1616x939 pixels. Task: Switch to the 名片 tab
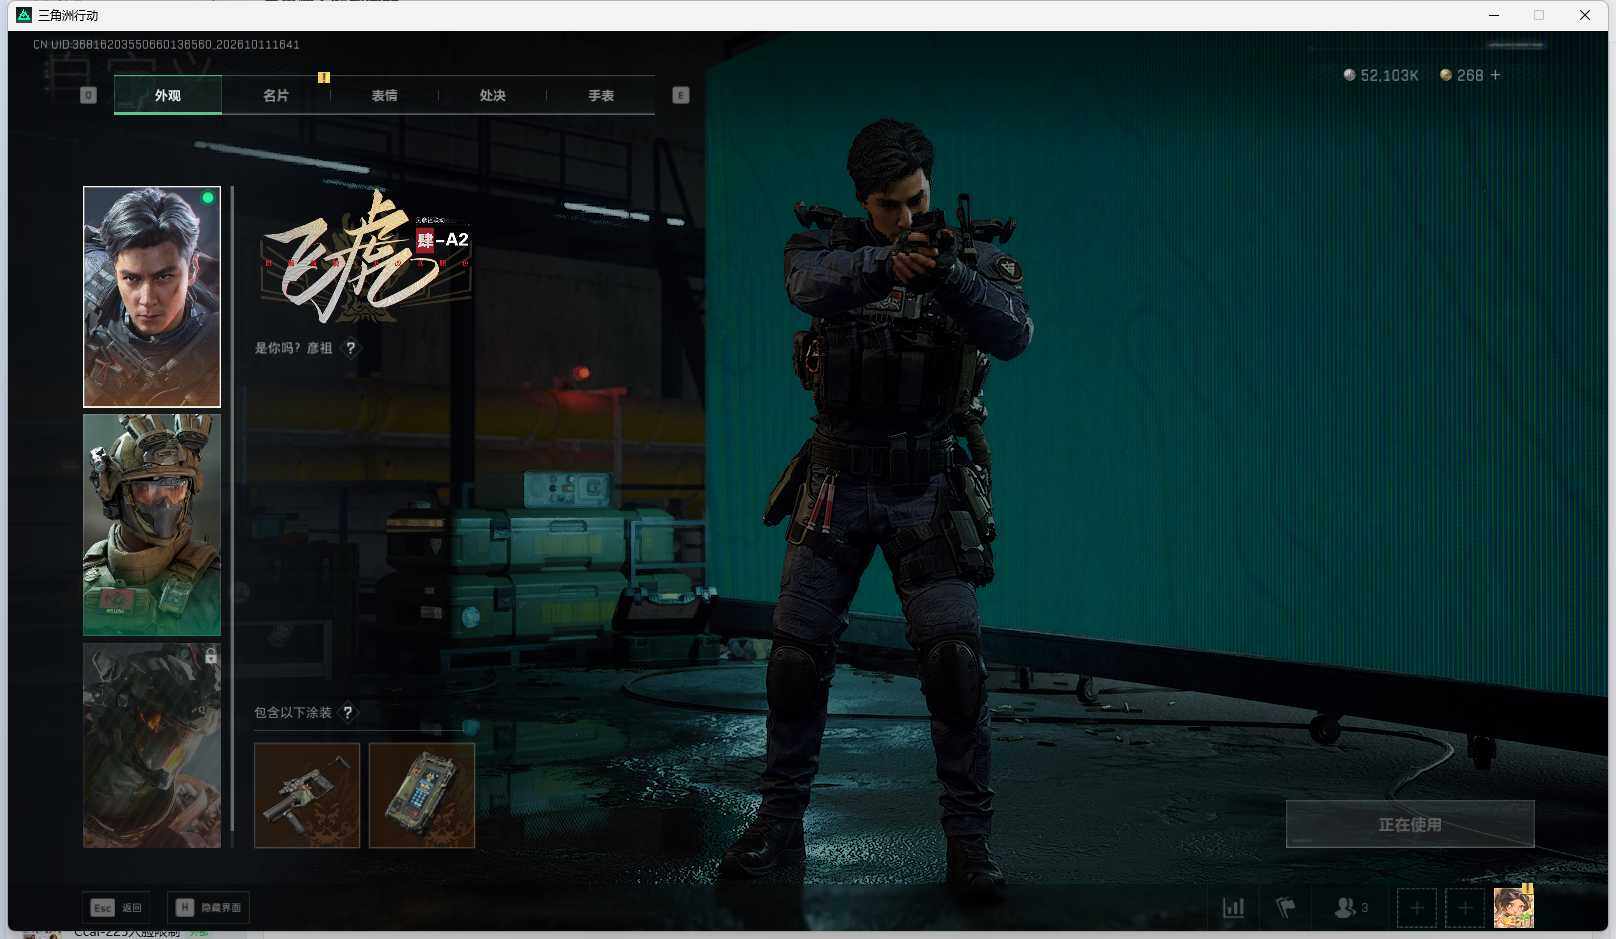tap(276, 96)
